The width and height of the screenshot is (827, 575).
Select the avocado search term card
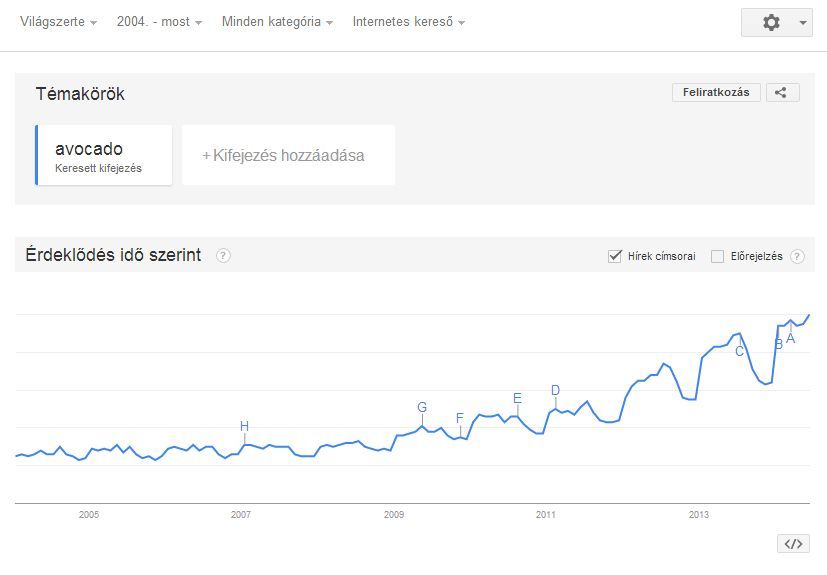(x=104, y=155)
